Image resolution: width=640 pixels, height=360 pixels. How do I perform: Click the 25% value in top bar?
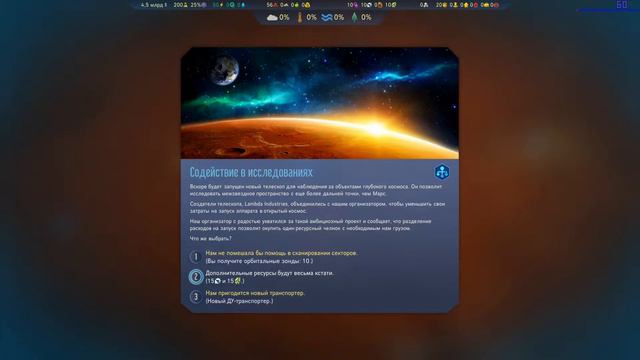click(x=196, y=5)
